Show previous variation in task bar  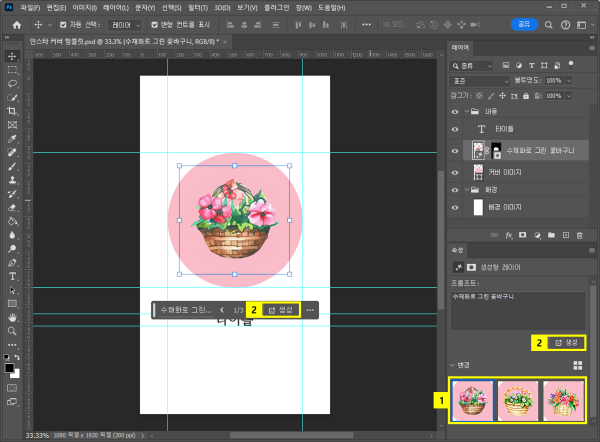click(222, 310)
